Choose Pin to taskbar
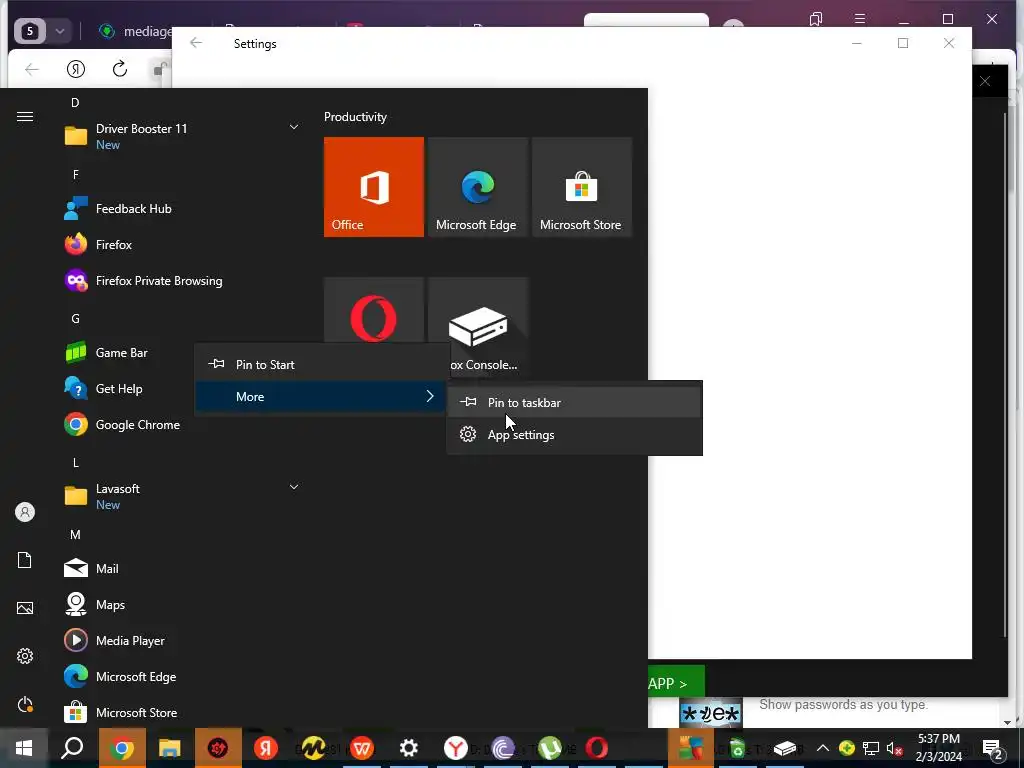The width and height of the screenshot is (1024, 768). 574,402
